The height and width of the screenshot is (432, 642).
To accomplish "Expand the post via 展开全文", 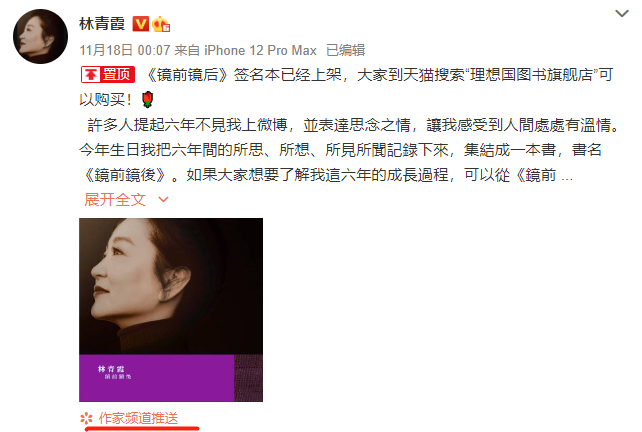I will coord(115,199).
